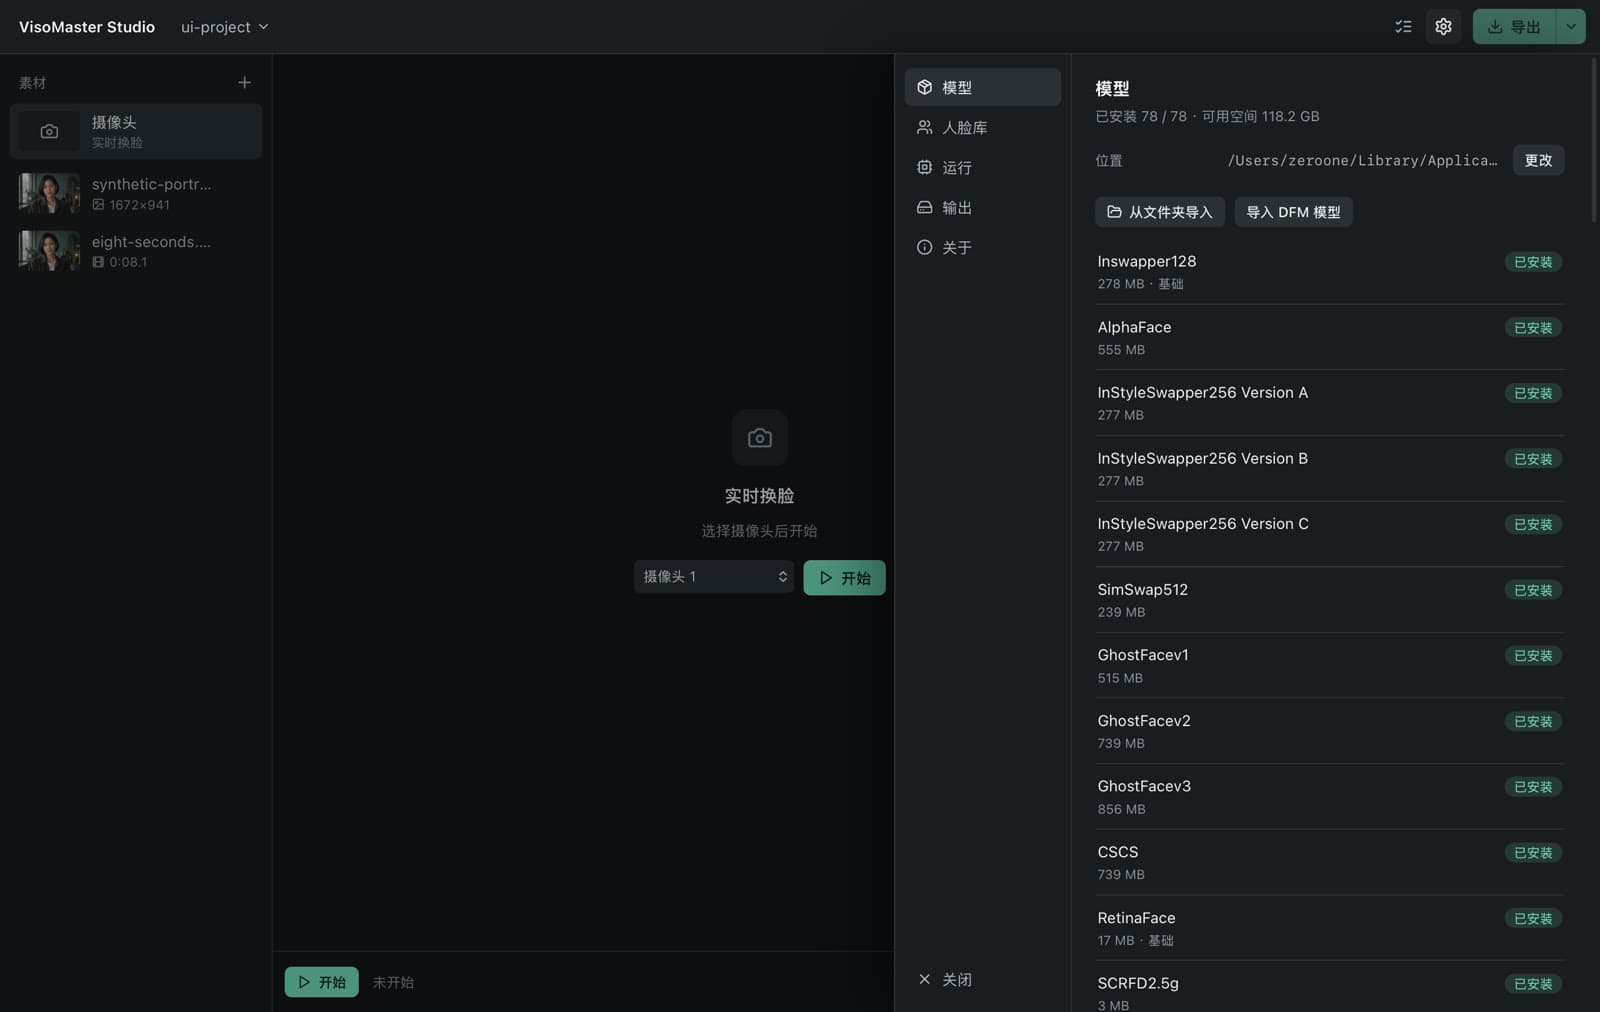This screenshot has width=1600, height=1012.
Task: Click InStyleSwapper256 Version C entry
Action: (x=1330, y=534)
